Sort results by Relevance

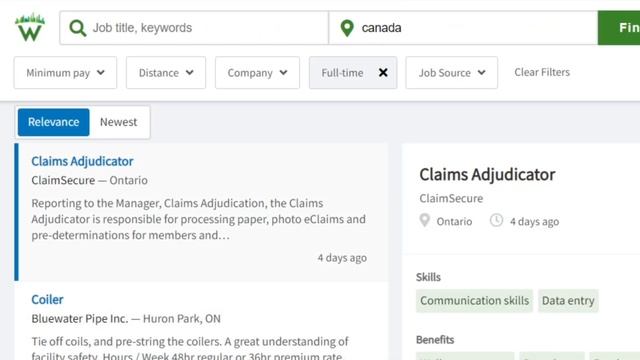click(53, 122)
